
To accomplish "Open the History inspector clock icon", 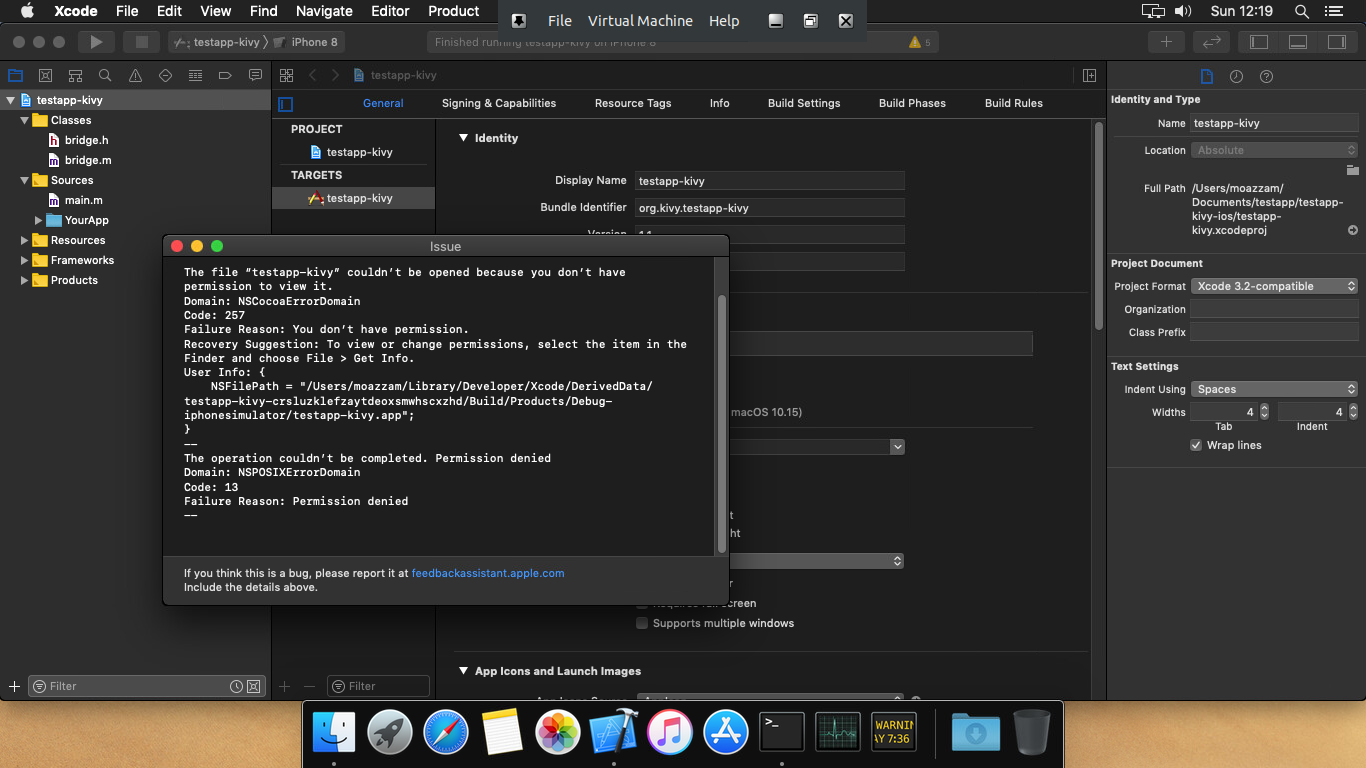I will [x=1236, y=76].
